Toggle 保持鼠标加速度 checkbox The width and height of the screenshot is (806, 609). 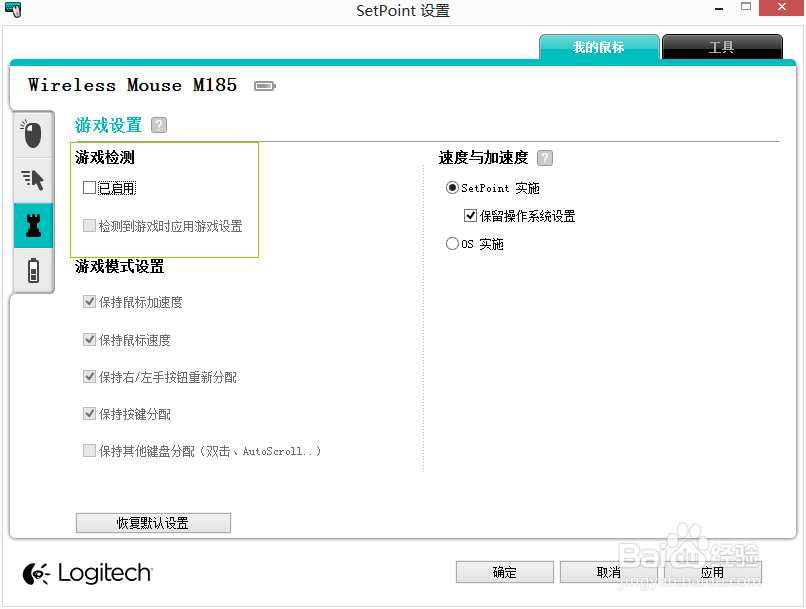pos(89,302)
